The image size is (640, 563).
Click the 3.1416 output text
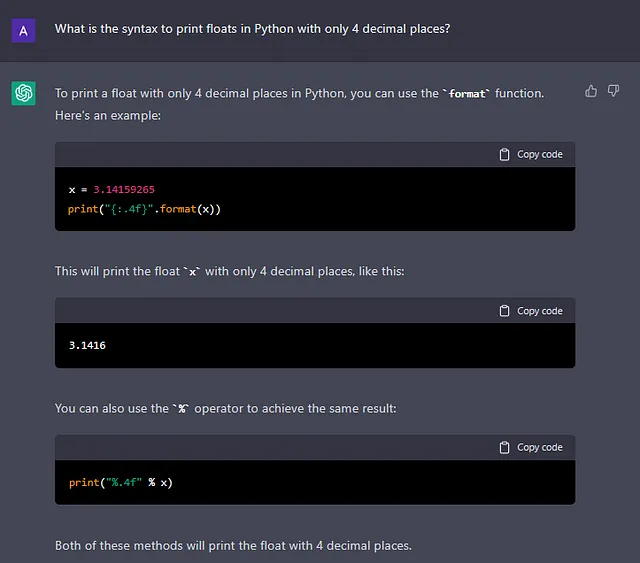87,345
